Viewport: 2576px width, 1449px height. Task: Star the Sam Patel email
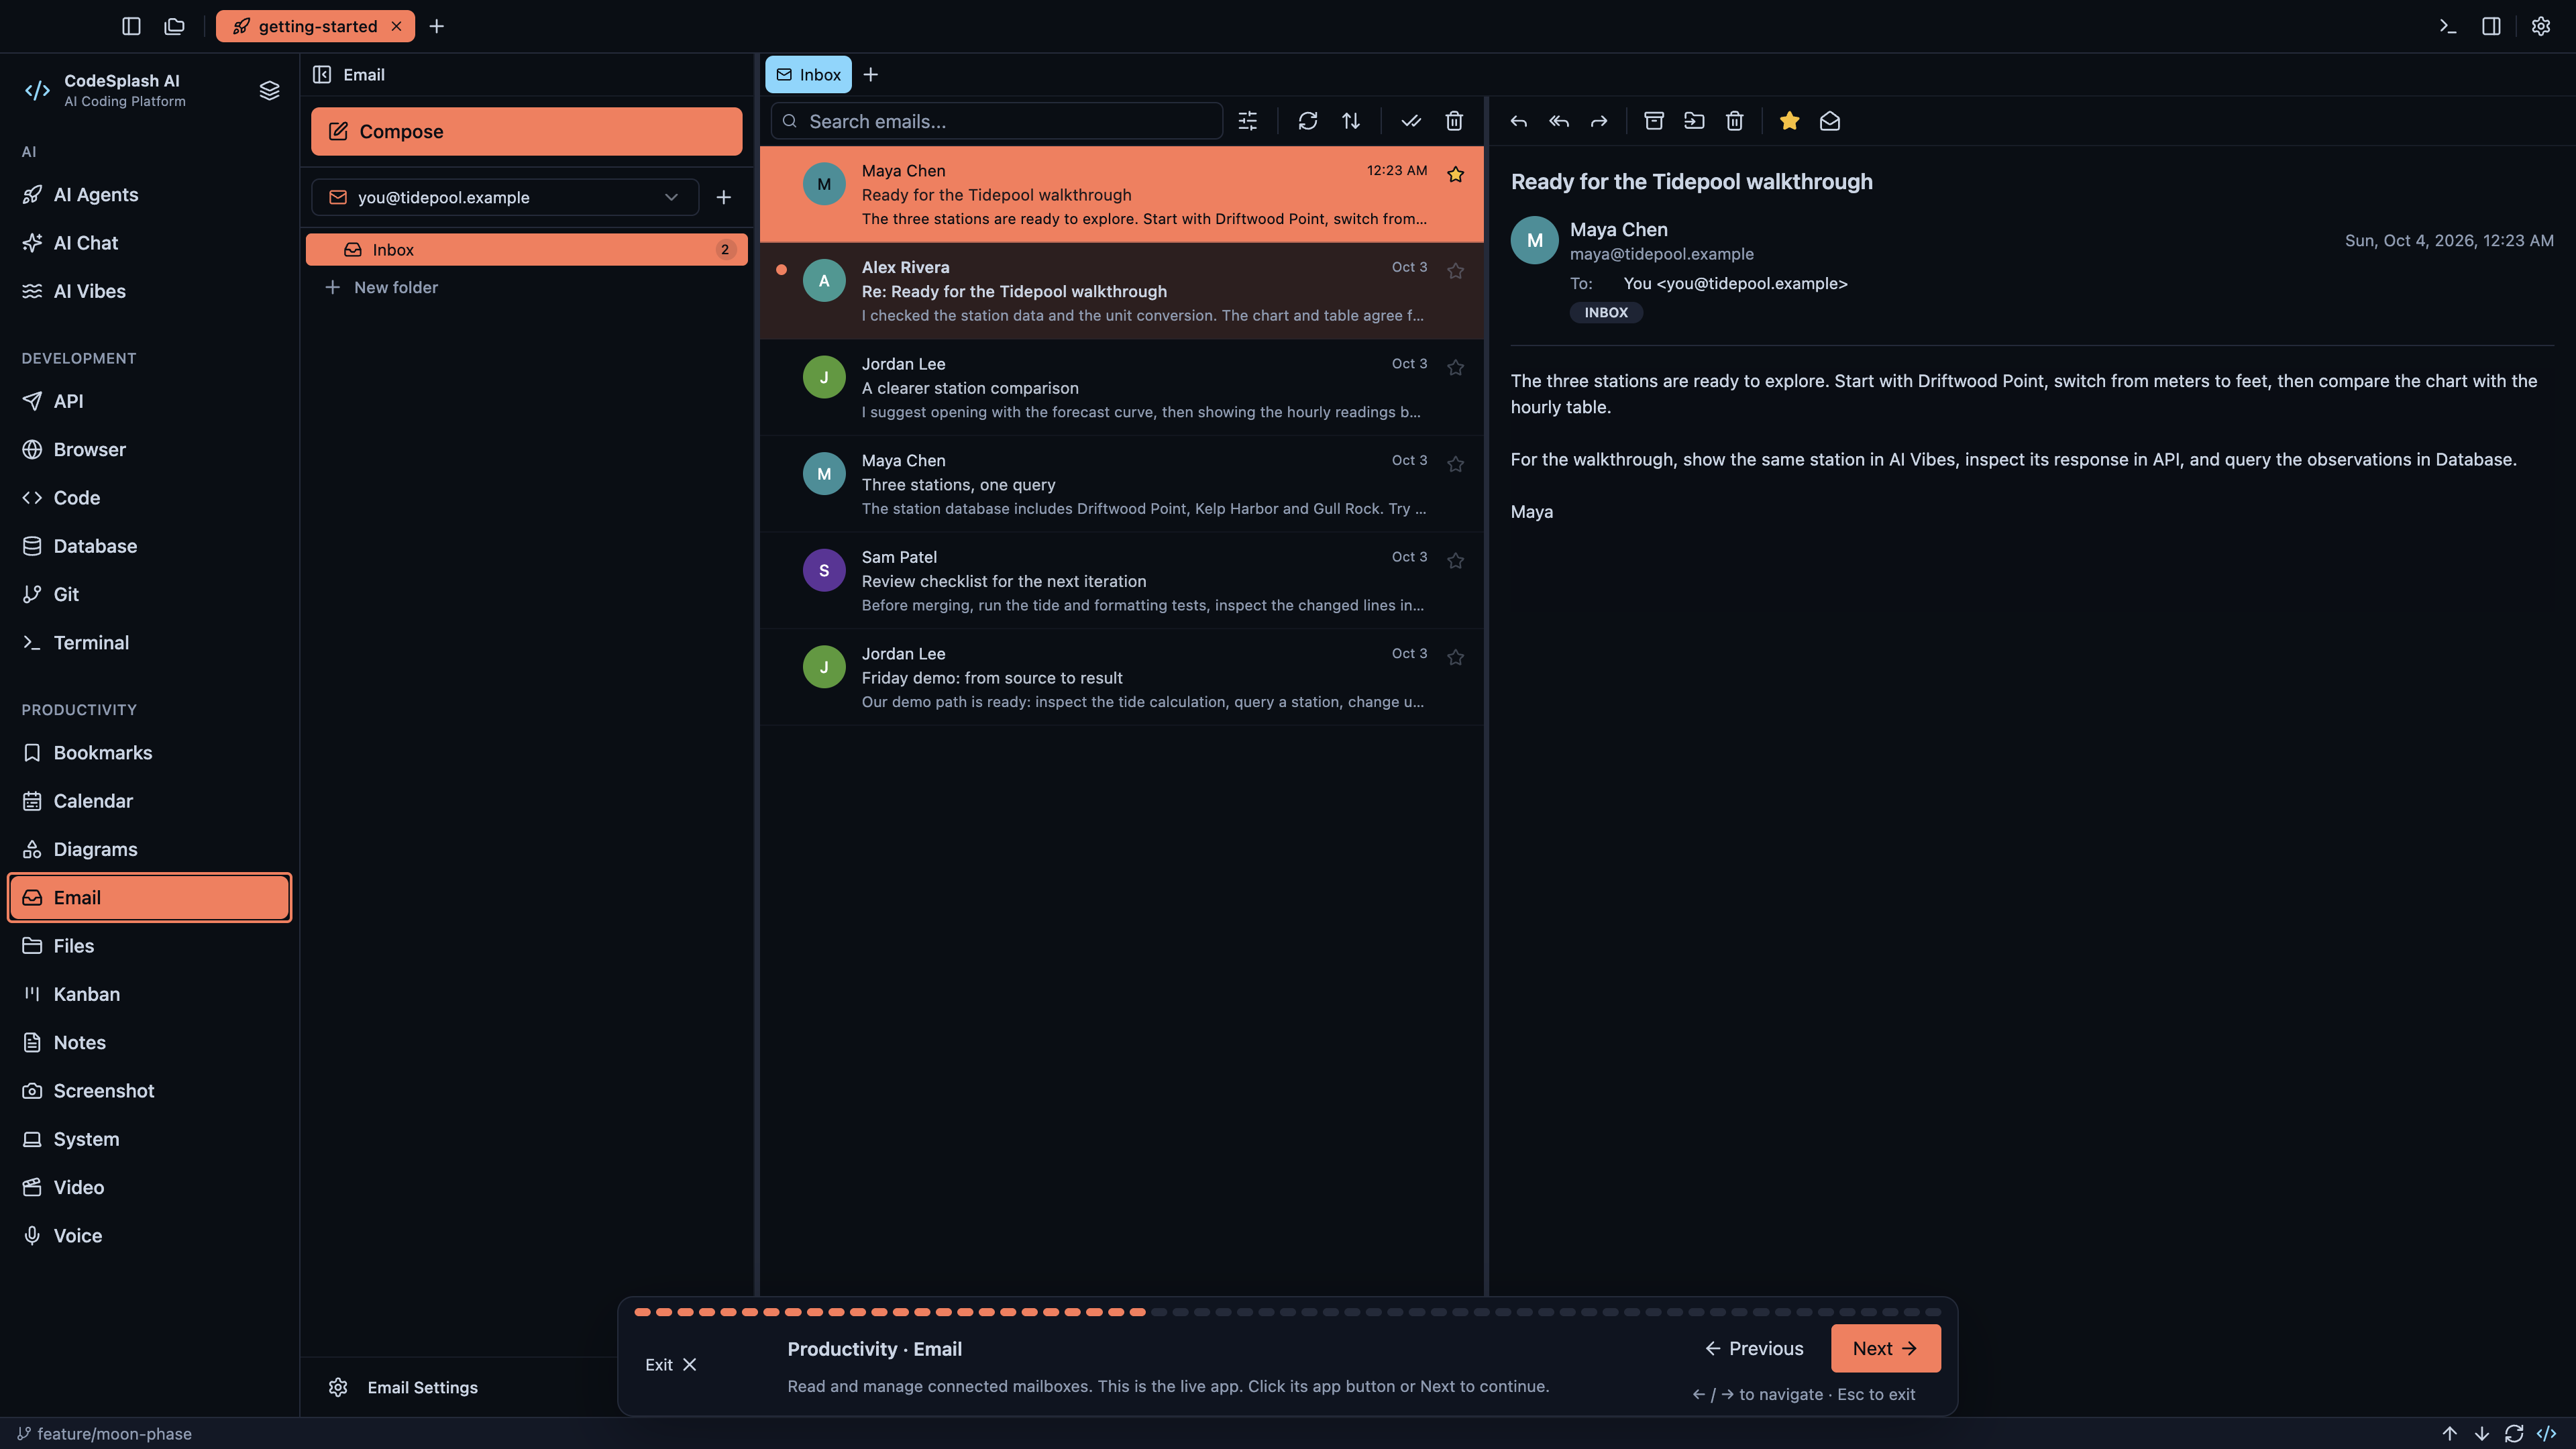(x=1455, y=560)
